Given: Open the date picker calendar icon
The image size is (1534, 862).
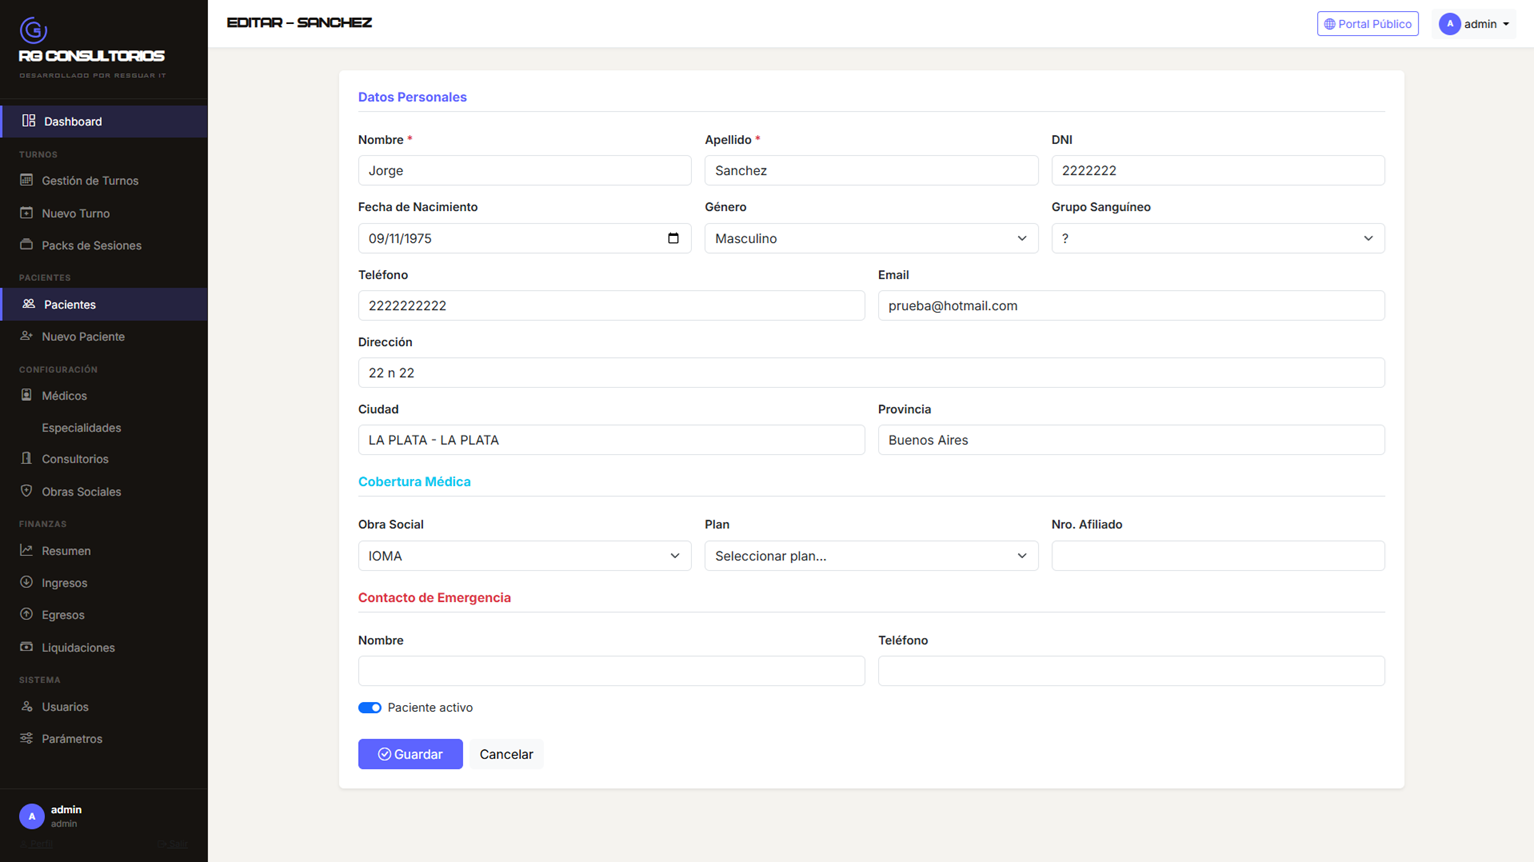Looking at the screenshot, I should click(673, 238).
